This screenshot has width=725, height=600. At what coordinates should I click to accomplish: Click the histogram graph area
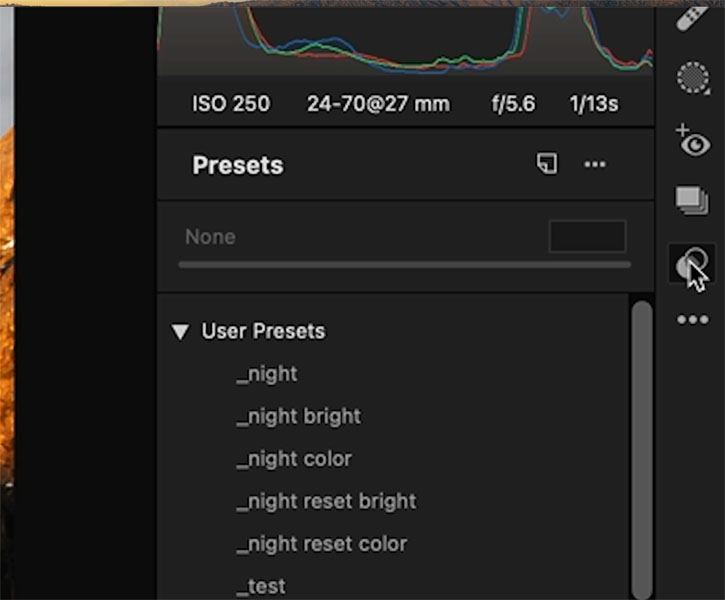point(406,41)
